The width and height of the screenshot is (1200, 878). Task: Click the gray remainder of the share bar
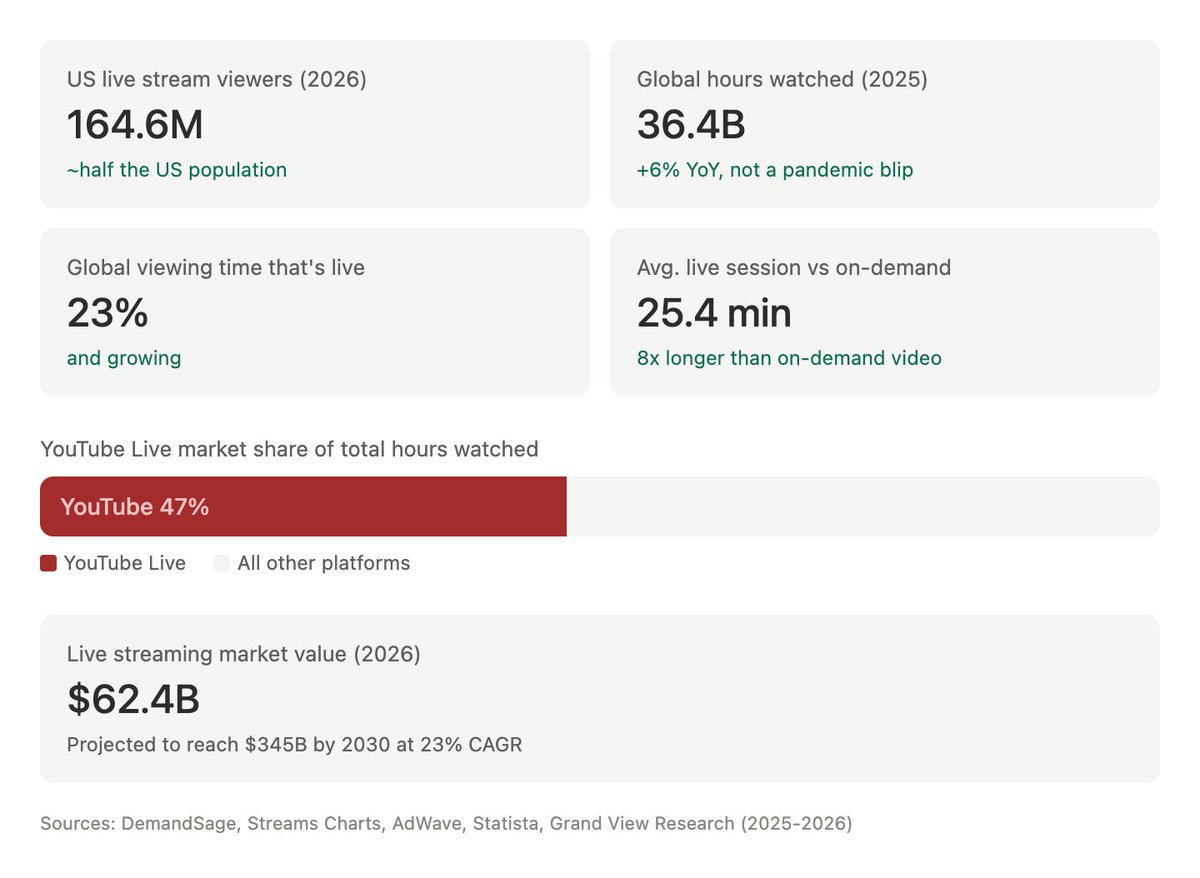click(863, 506)
